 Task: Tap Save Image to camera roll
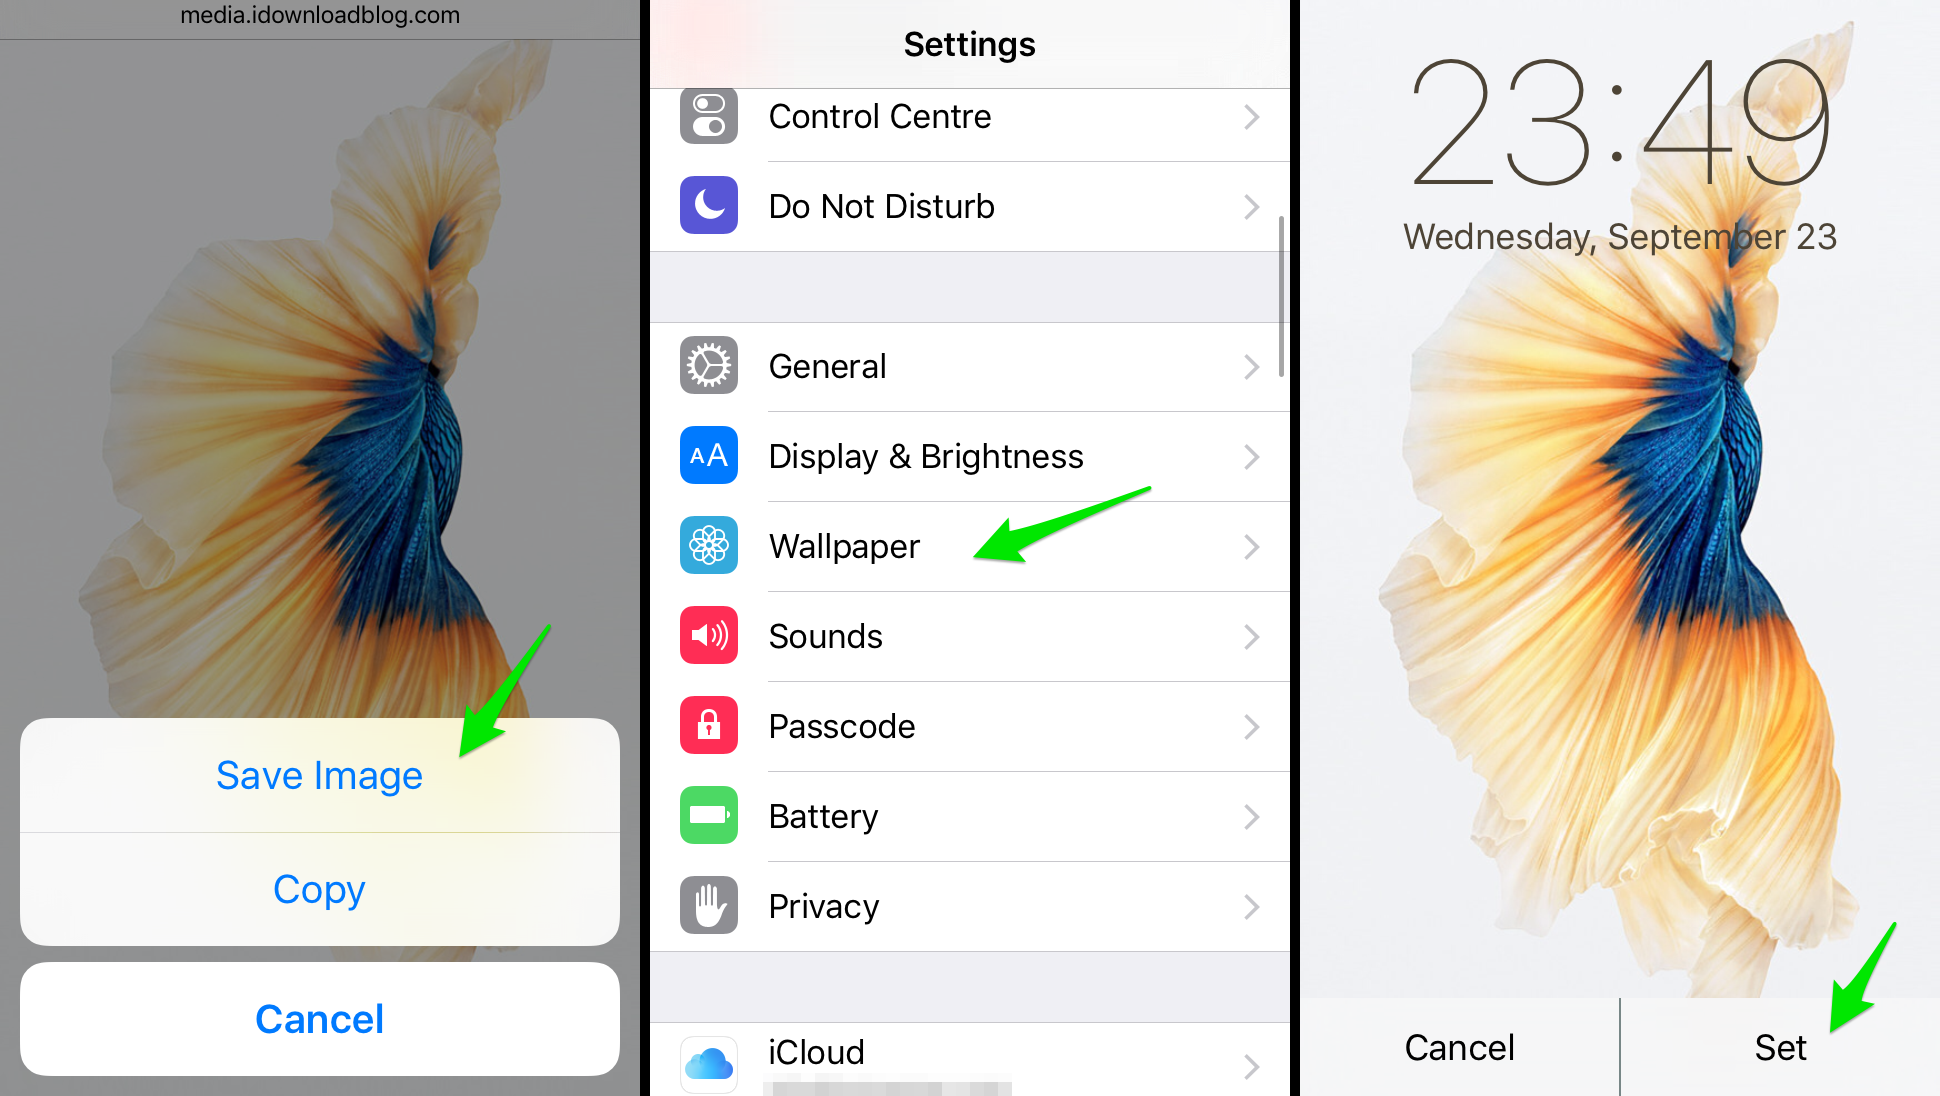[318, 775]
